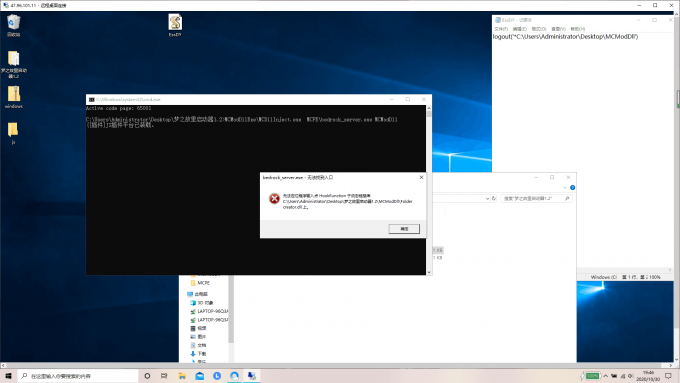Open cloud app icon on taskbar
Image resolution: width=680 pixels, height=383 pixels.
[234, 376]
